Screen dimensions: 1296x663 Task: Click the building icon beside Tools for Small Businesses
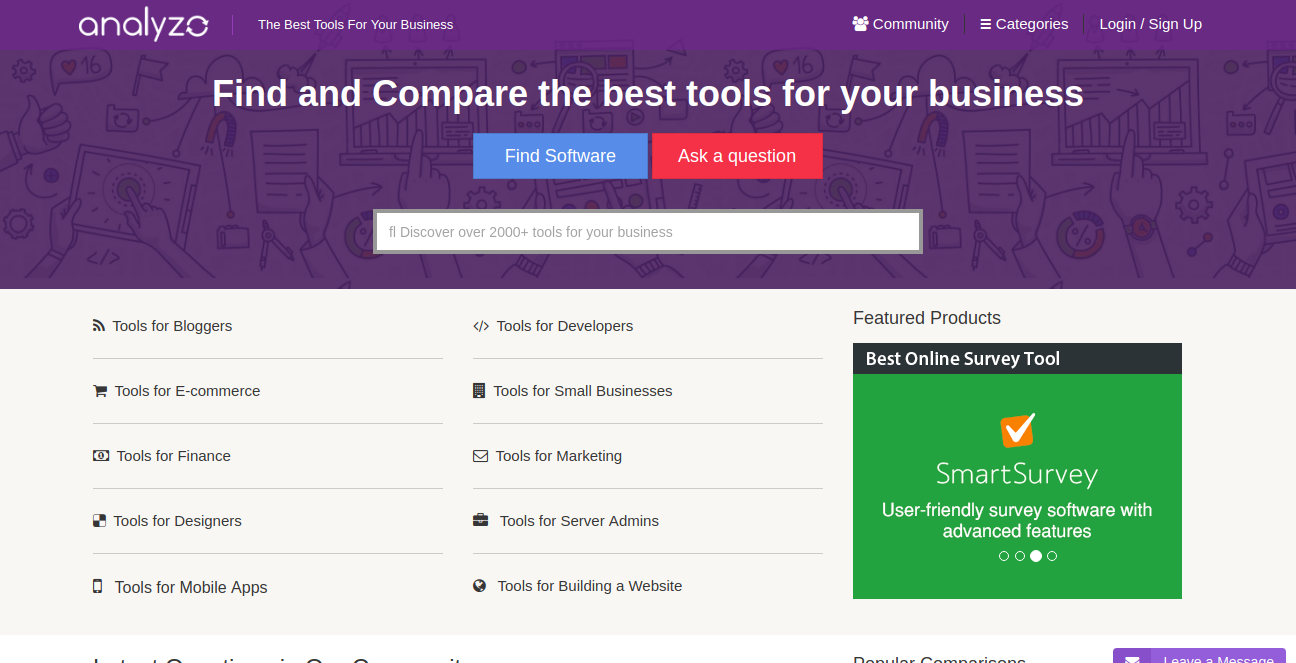point(479,391)
